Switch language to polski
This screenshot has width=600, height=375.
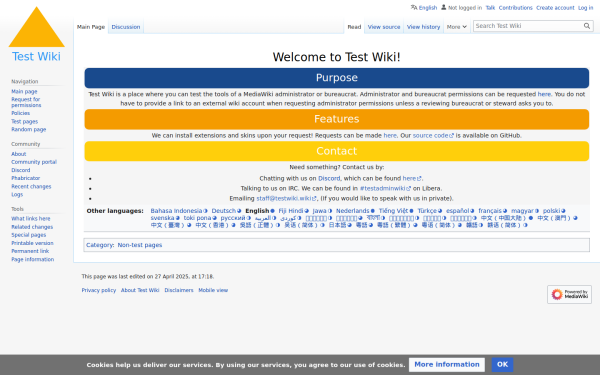[x=551, y=211]
